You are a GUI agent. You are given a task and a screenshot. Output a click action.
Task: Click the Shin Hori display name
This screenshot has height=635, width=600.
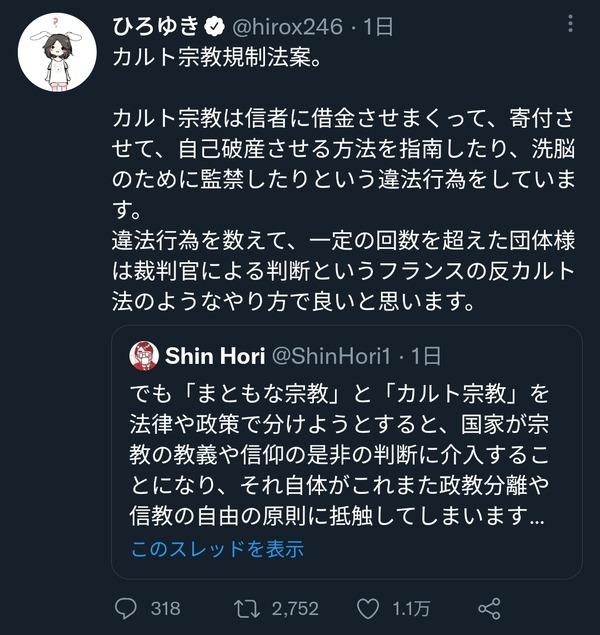(x=215, y=356)
